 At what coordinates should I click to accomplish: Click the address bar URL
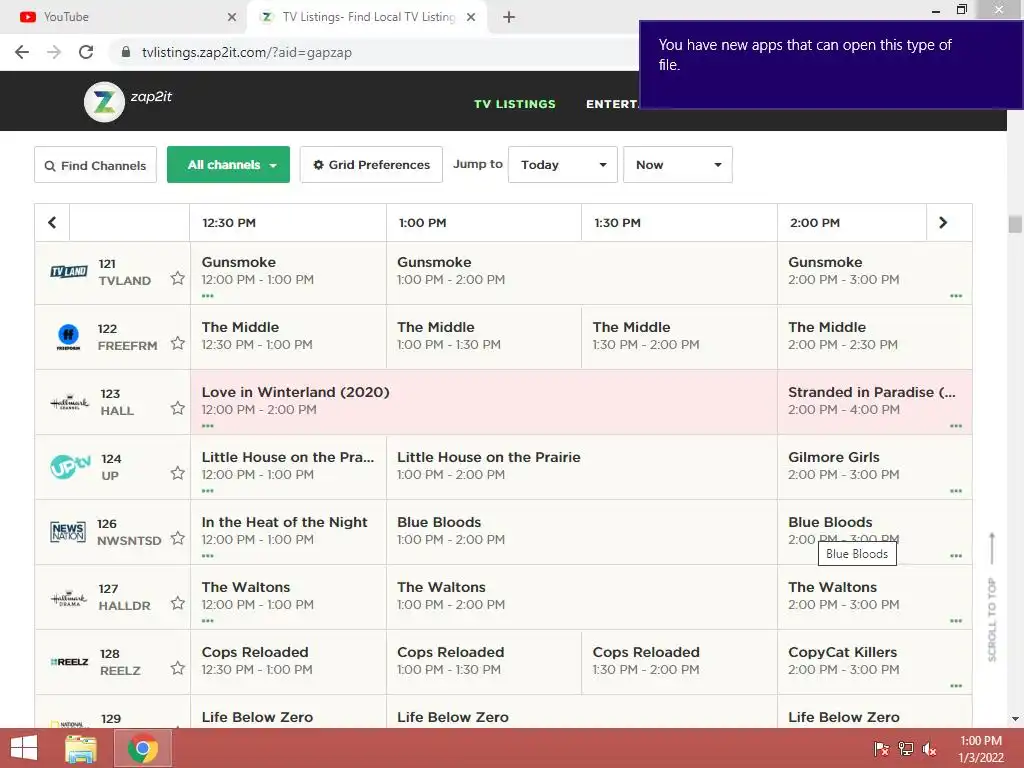point(247,52)
